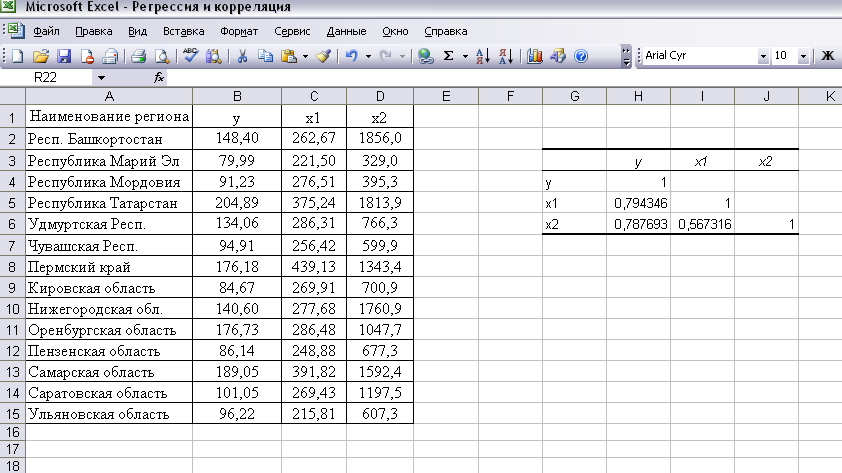Toggle bold with the Ж button
Image resolution: width=842 pixels, height=473 pixels.
[x=828, y=55]
